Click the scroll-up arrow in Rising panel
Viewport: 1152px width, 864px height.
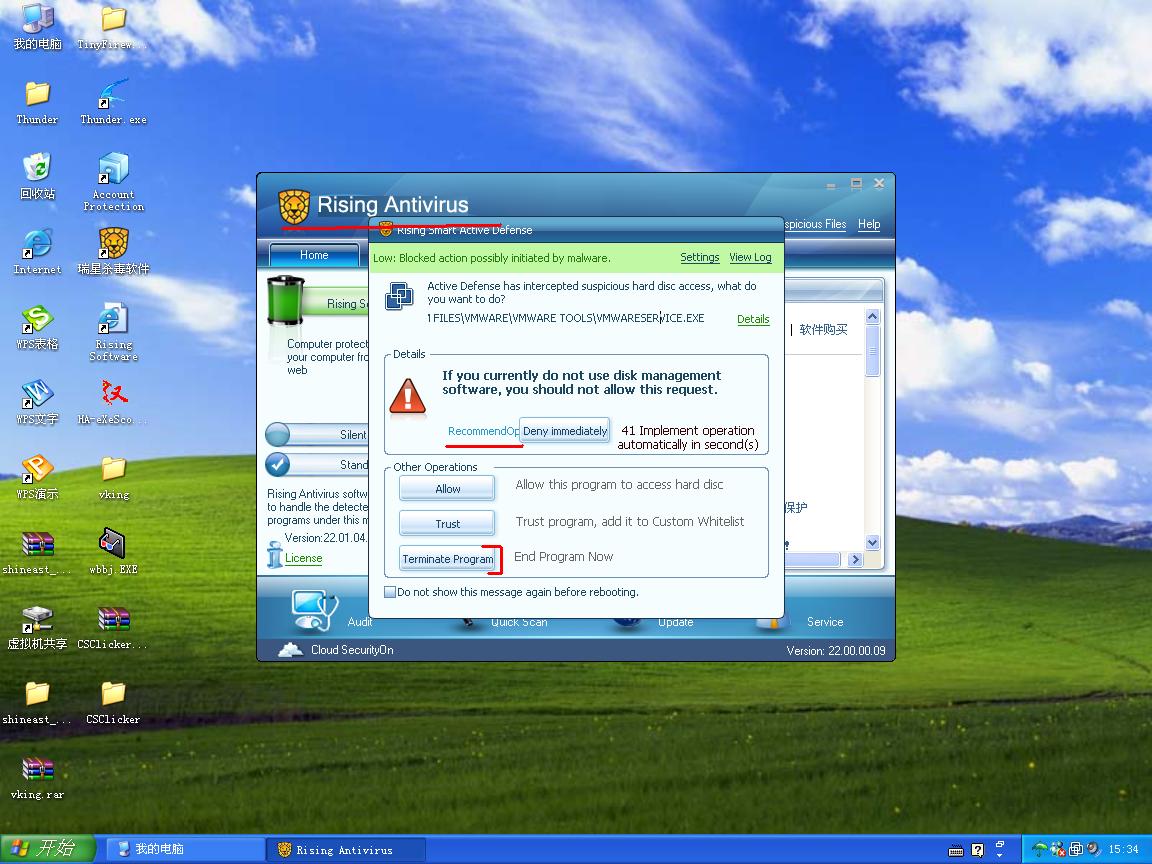click(872, 317)
